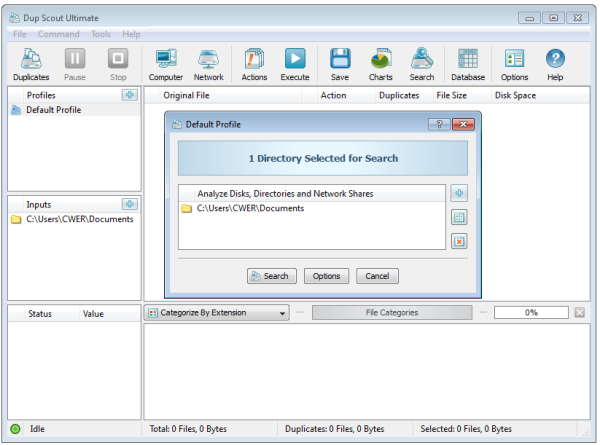
Task: Open the Computer toolbar icon
Action: click(x=166, y=64)
